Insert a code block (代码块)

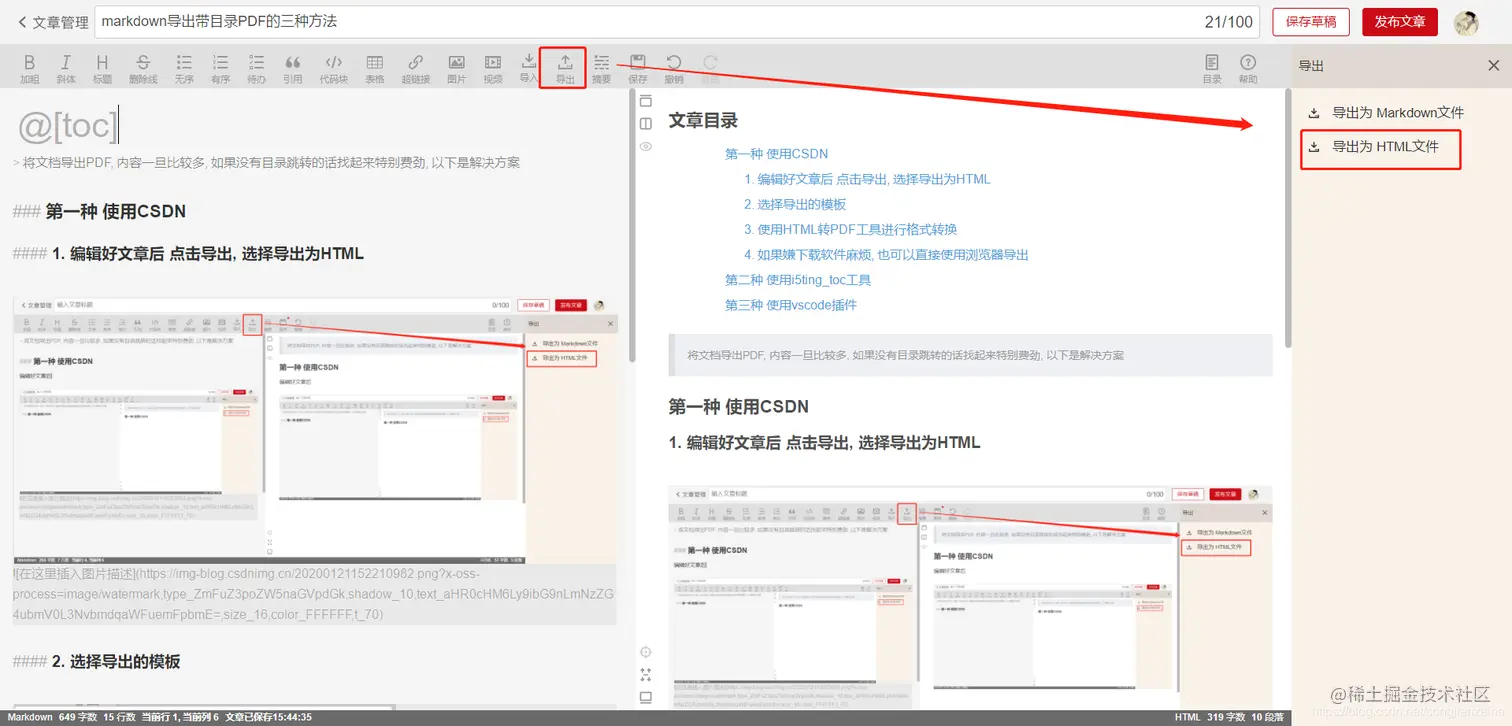tap(333, 67)
